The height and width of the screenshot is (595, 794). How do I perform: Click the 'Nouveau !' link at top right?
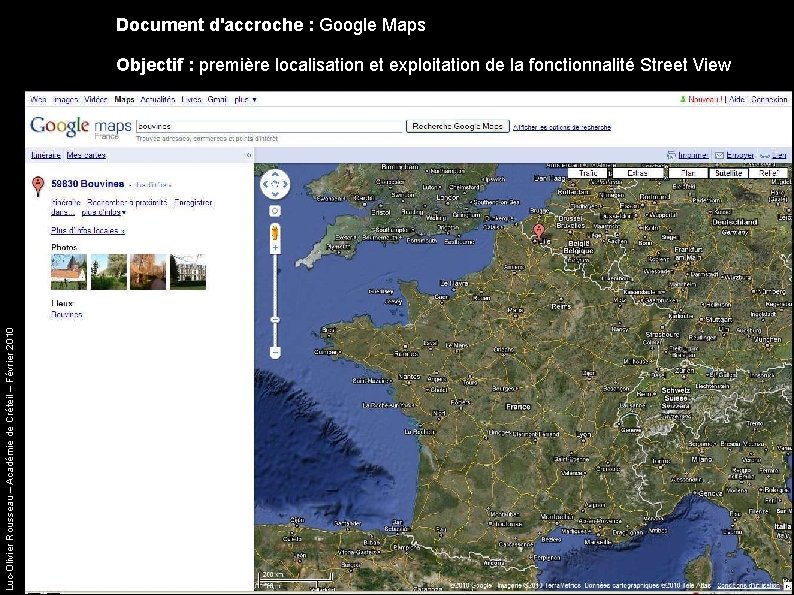point(704,99)
